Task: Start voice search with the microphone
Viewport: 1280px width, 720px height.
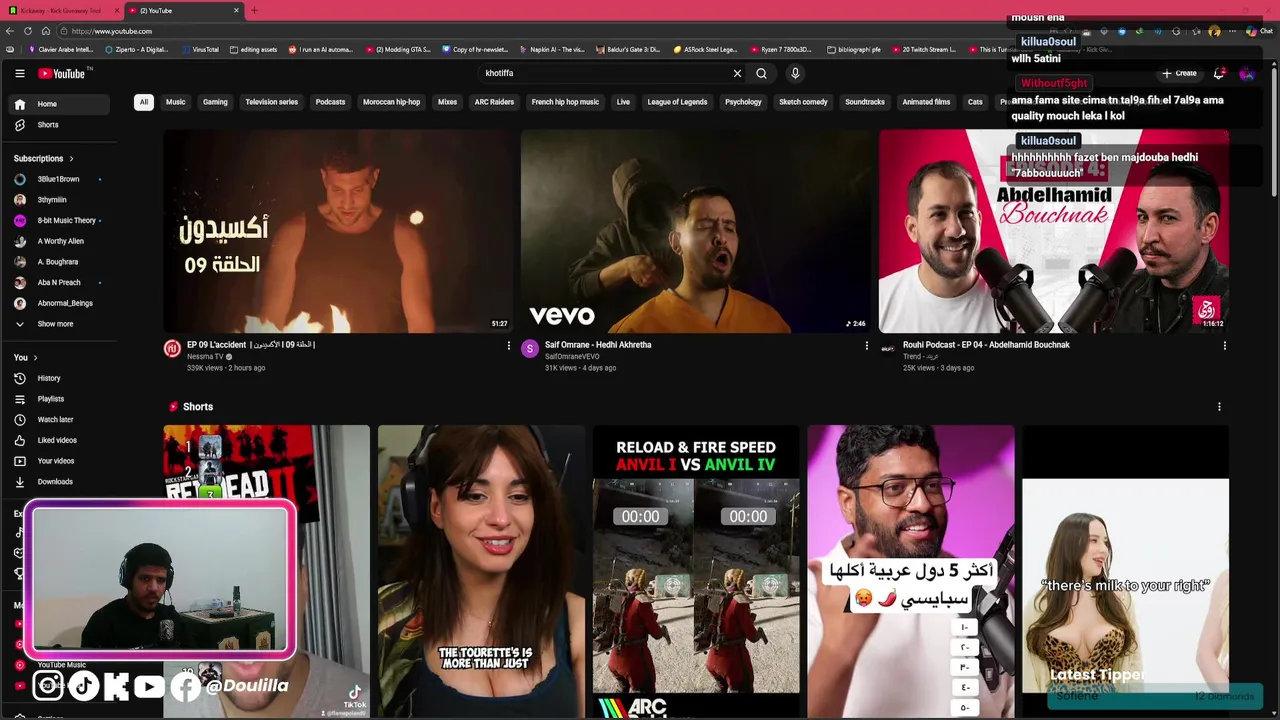Action: click(x=795, y=73)
